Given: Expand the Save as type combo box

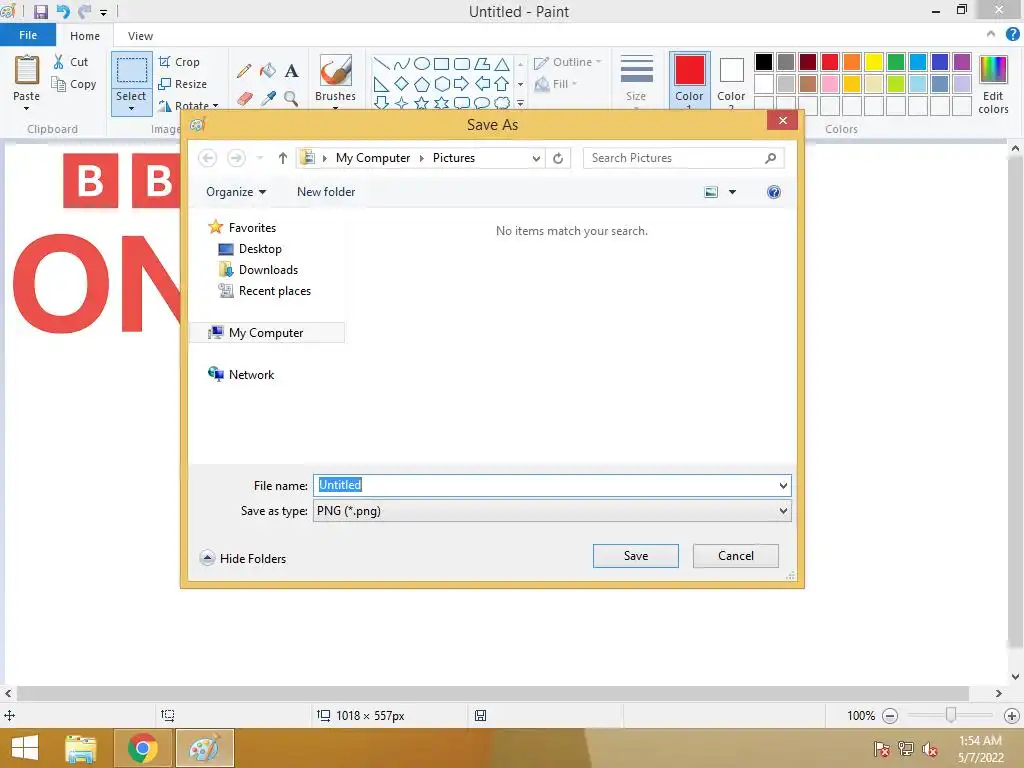Looking at the screenshot, I should 783,511.
